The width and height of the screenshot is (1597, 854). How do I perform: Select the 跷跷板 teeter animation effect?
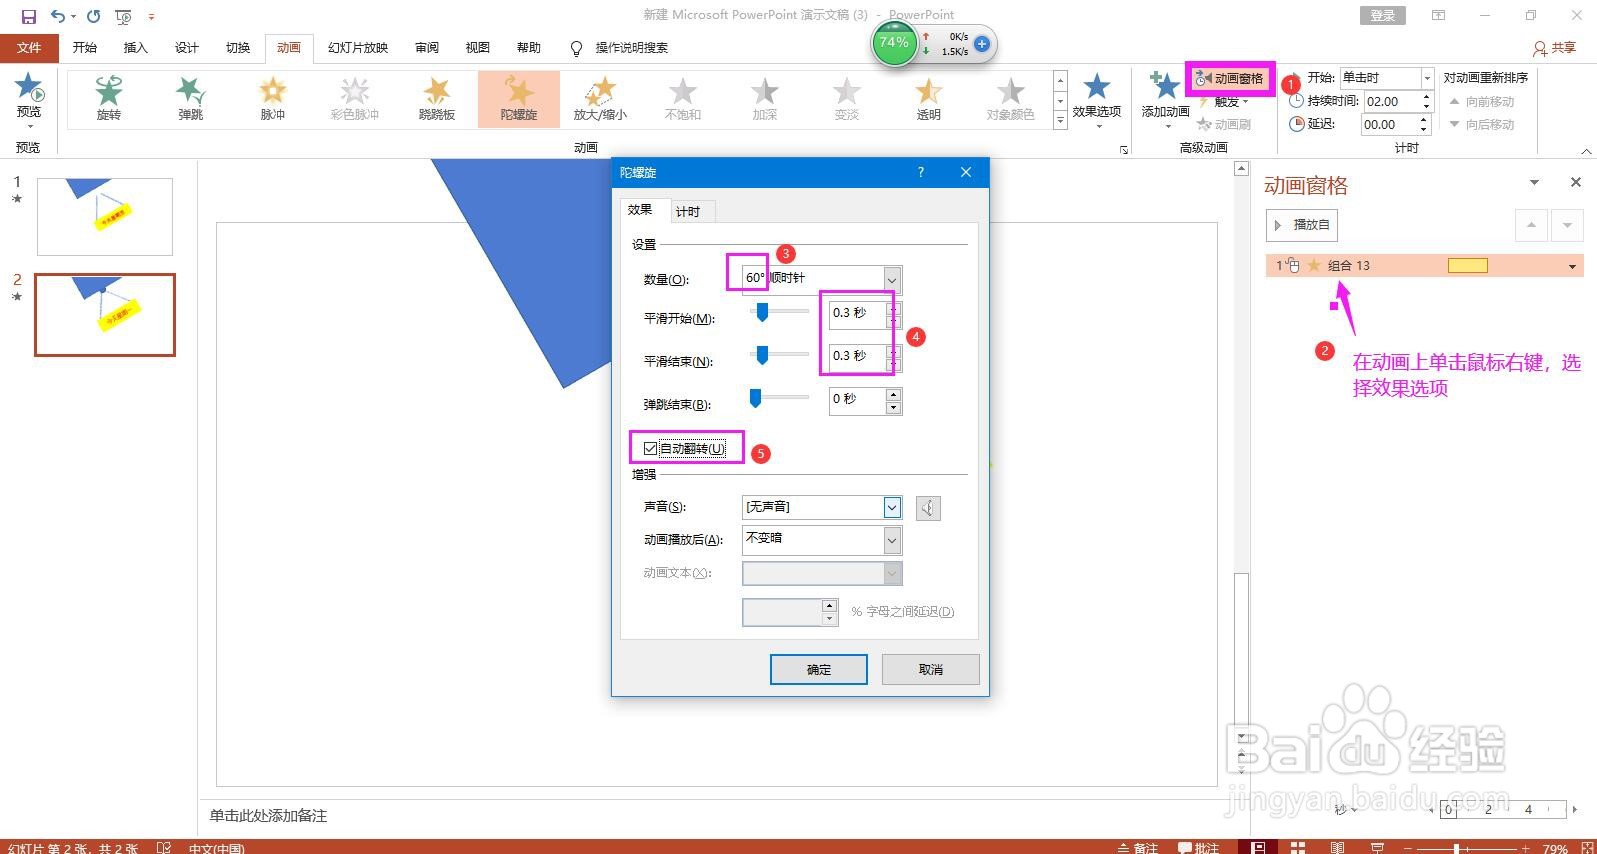(437, 98)
